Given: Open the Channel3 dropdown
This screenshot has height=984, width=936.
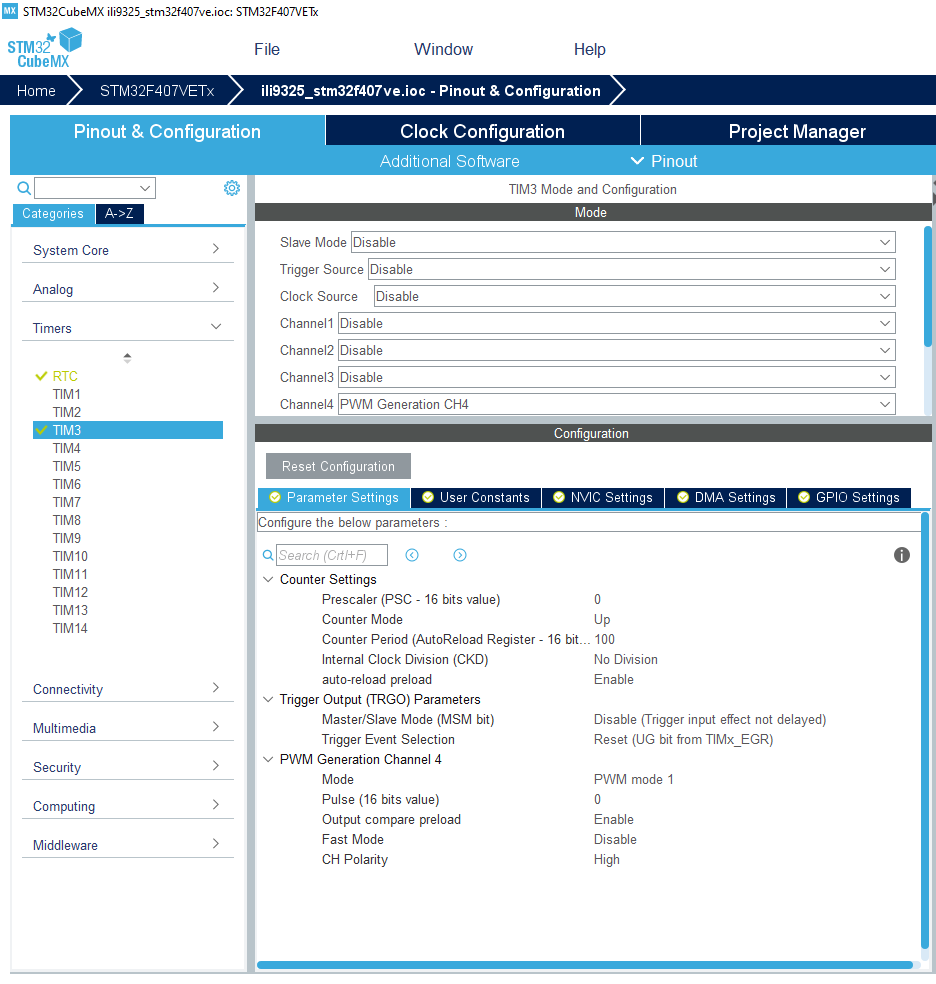Looking at the screenshot, I should [617, 377].
